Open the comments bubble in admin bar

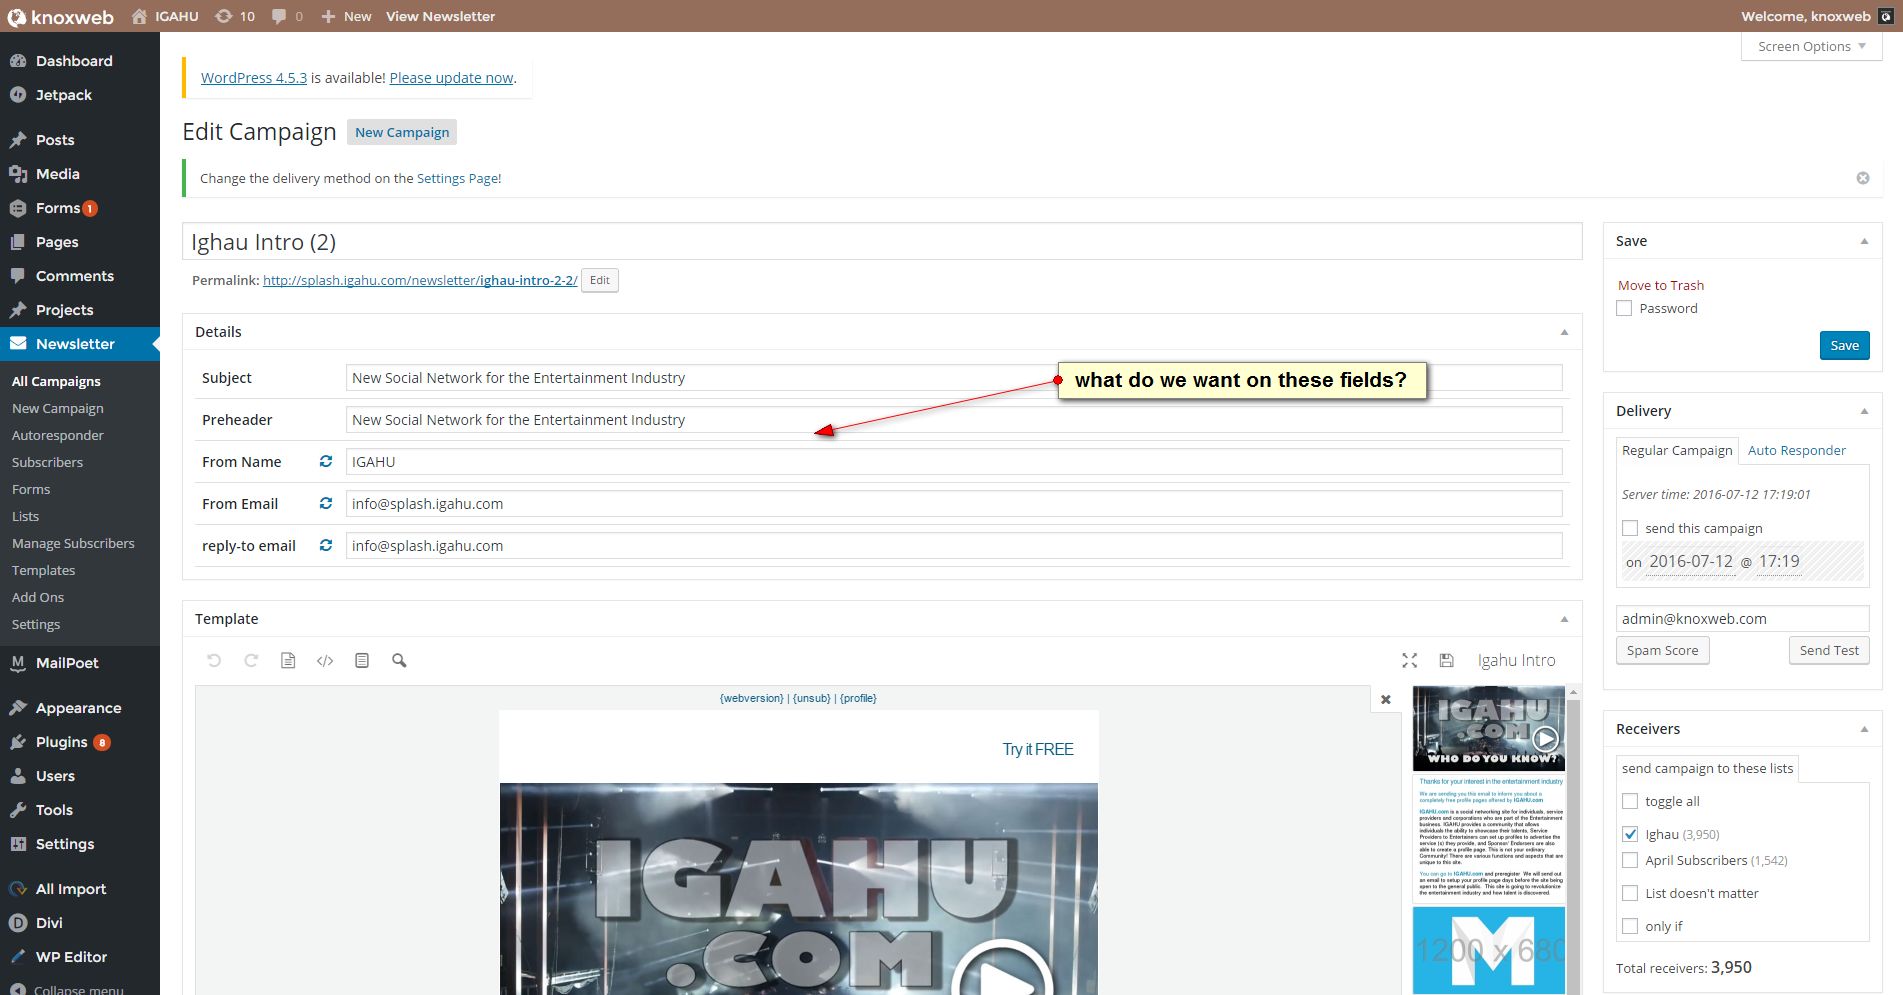[287, 16]
